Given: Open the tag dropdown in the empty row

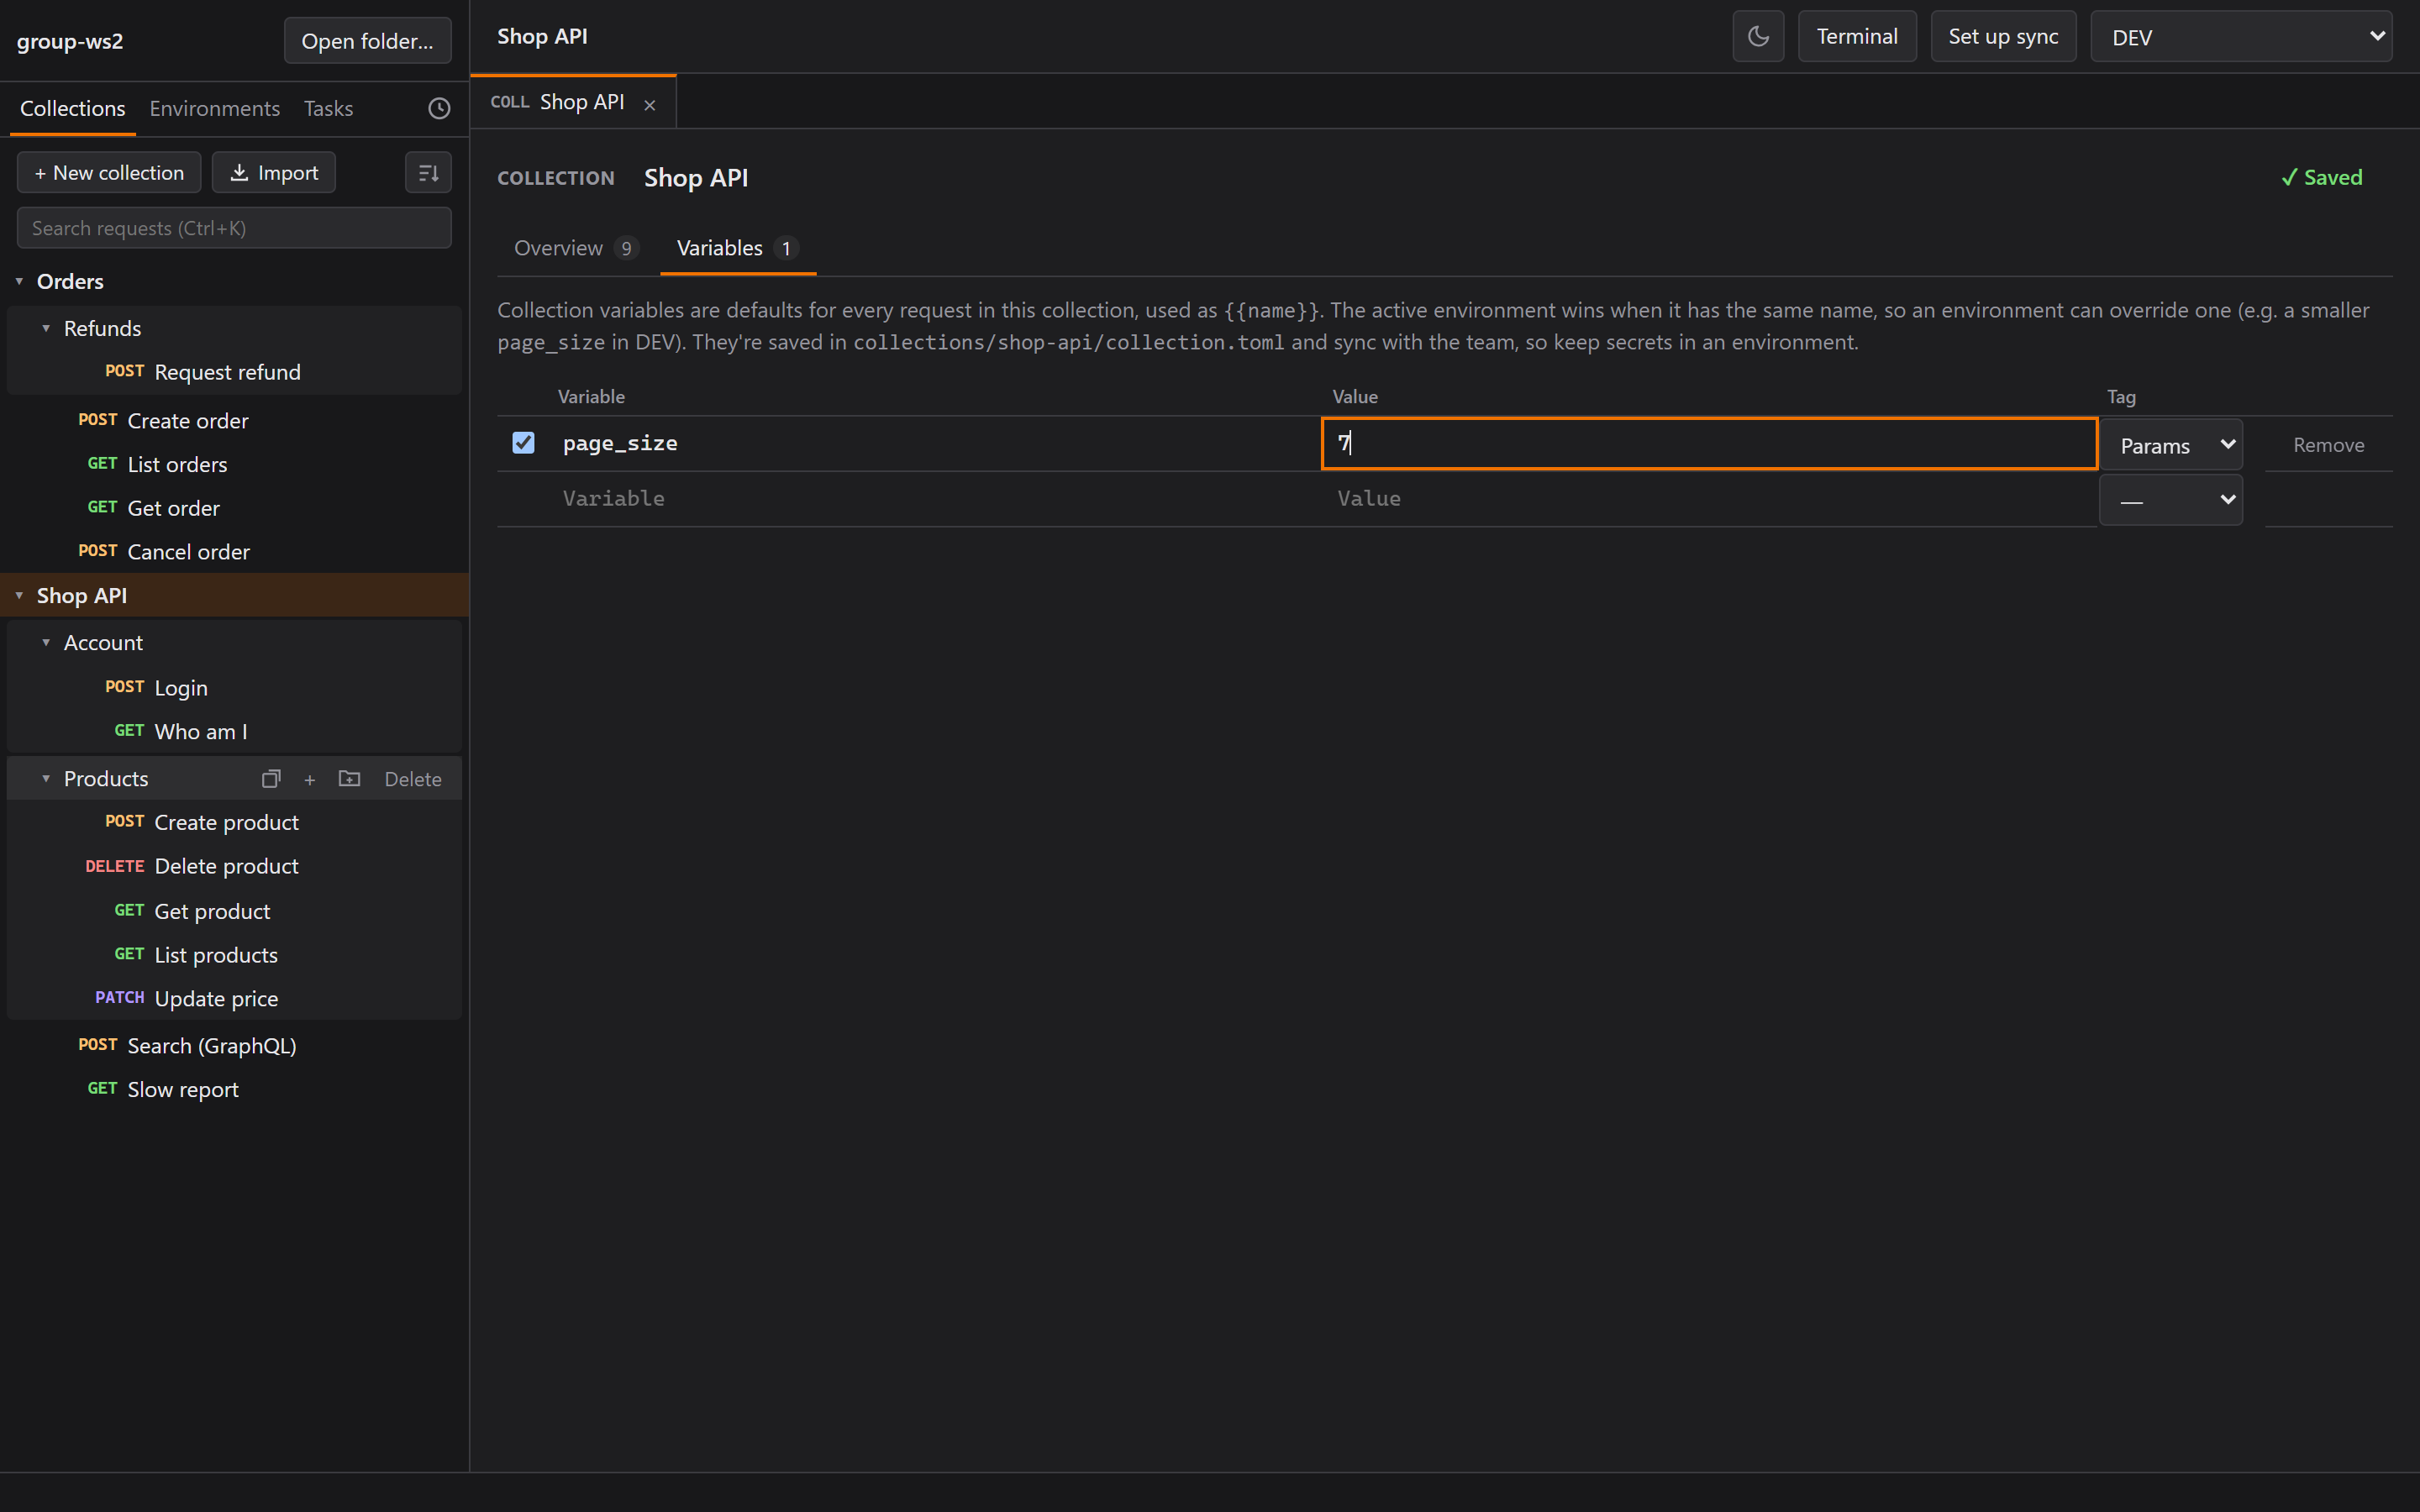Looking at the screenshot, I should coord(2171,500).
